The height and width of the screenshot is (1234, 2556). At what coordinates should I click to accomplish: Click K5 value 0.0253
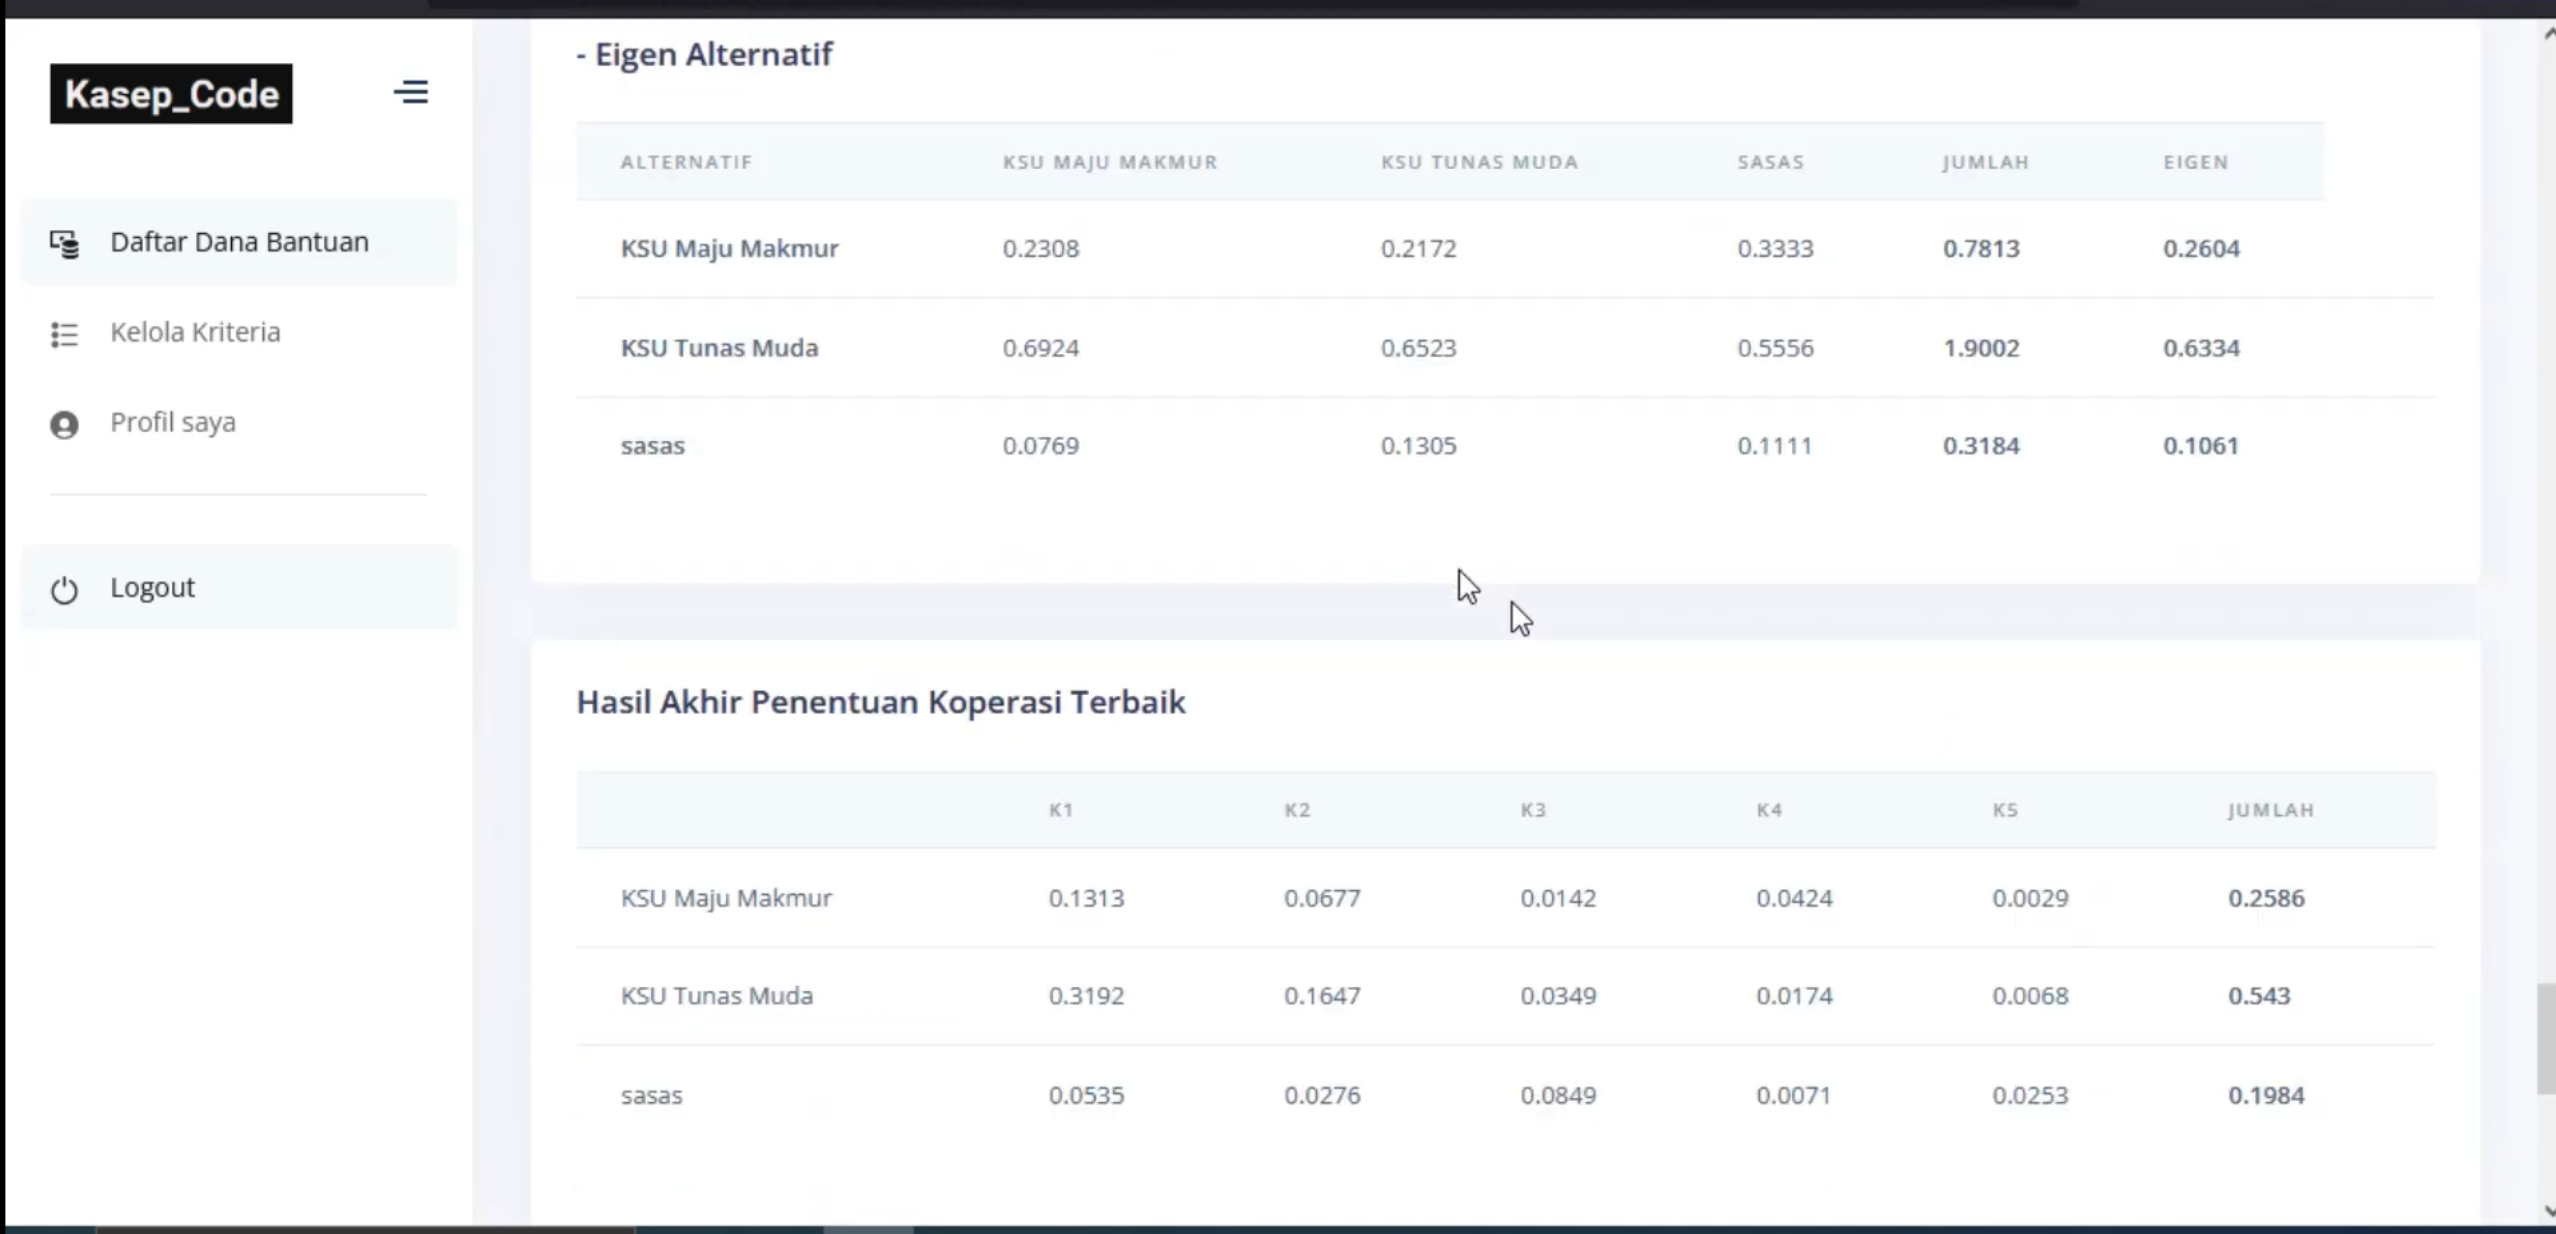[2030, 1096]
